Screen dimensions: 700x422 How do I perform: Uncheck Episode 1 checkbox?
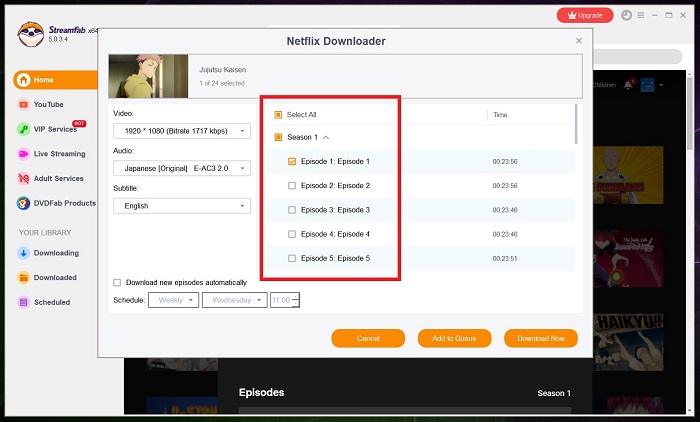click(x=292, y=162)
